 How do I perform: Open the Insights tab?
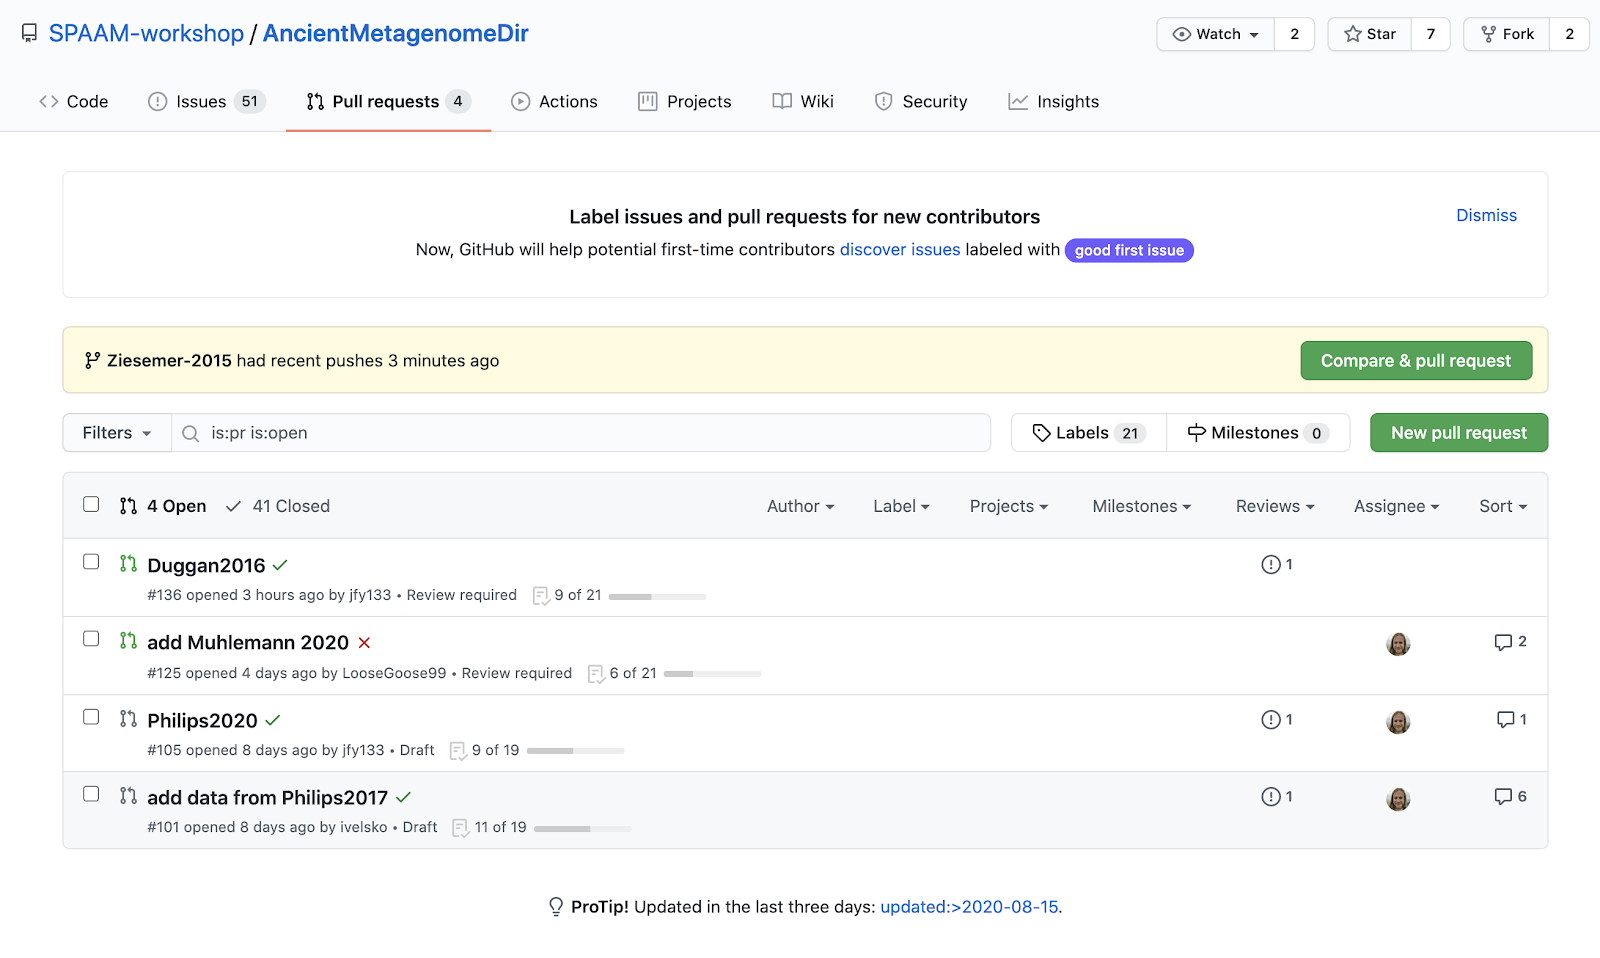click(1053, 101)
